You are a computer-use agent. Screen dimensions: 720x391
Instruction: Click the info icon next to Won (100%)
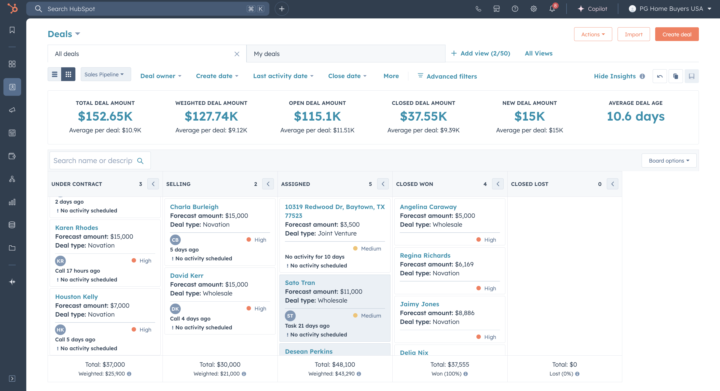466,374
